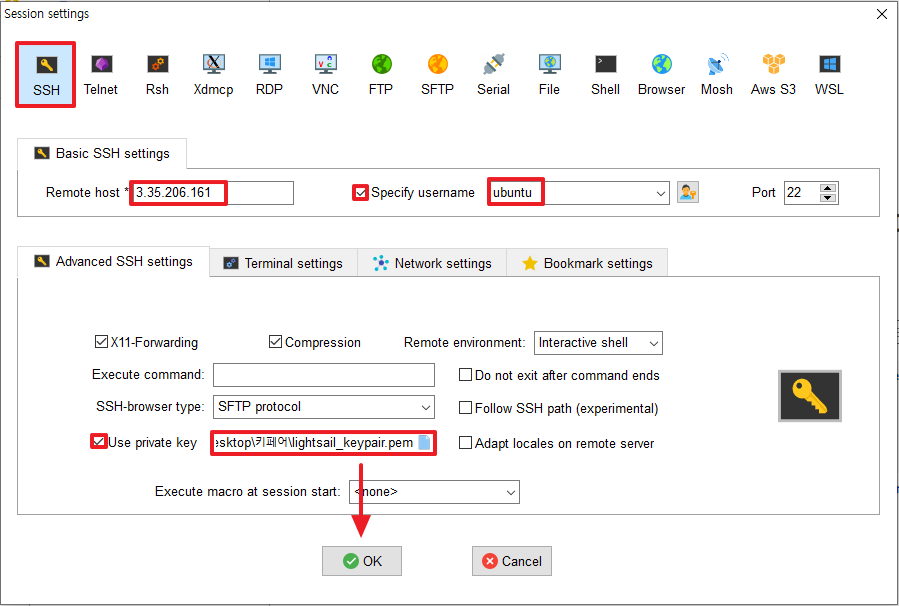Select the SSH session type icon
Image resolution: width=899 pixels, height=606 pixels.
[46, 75]
